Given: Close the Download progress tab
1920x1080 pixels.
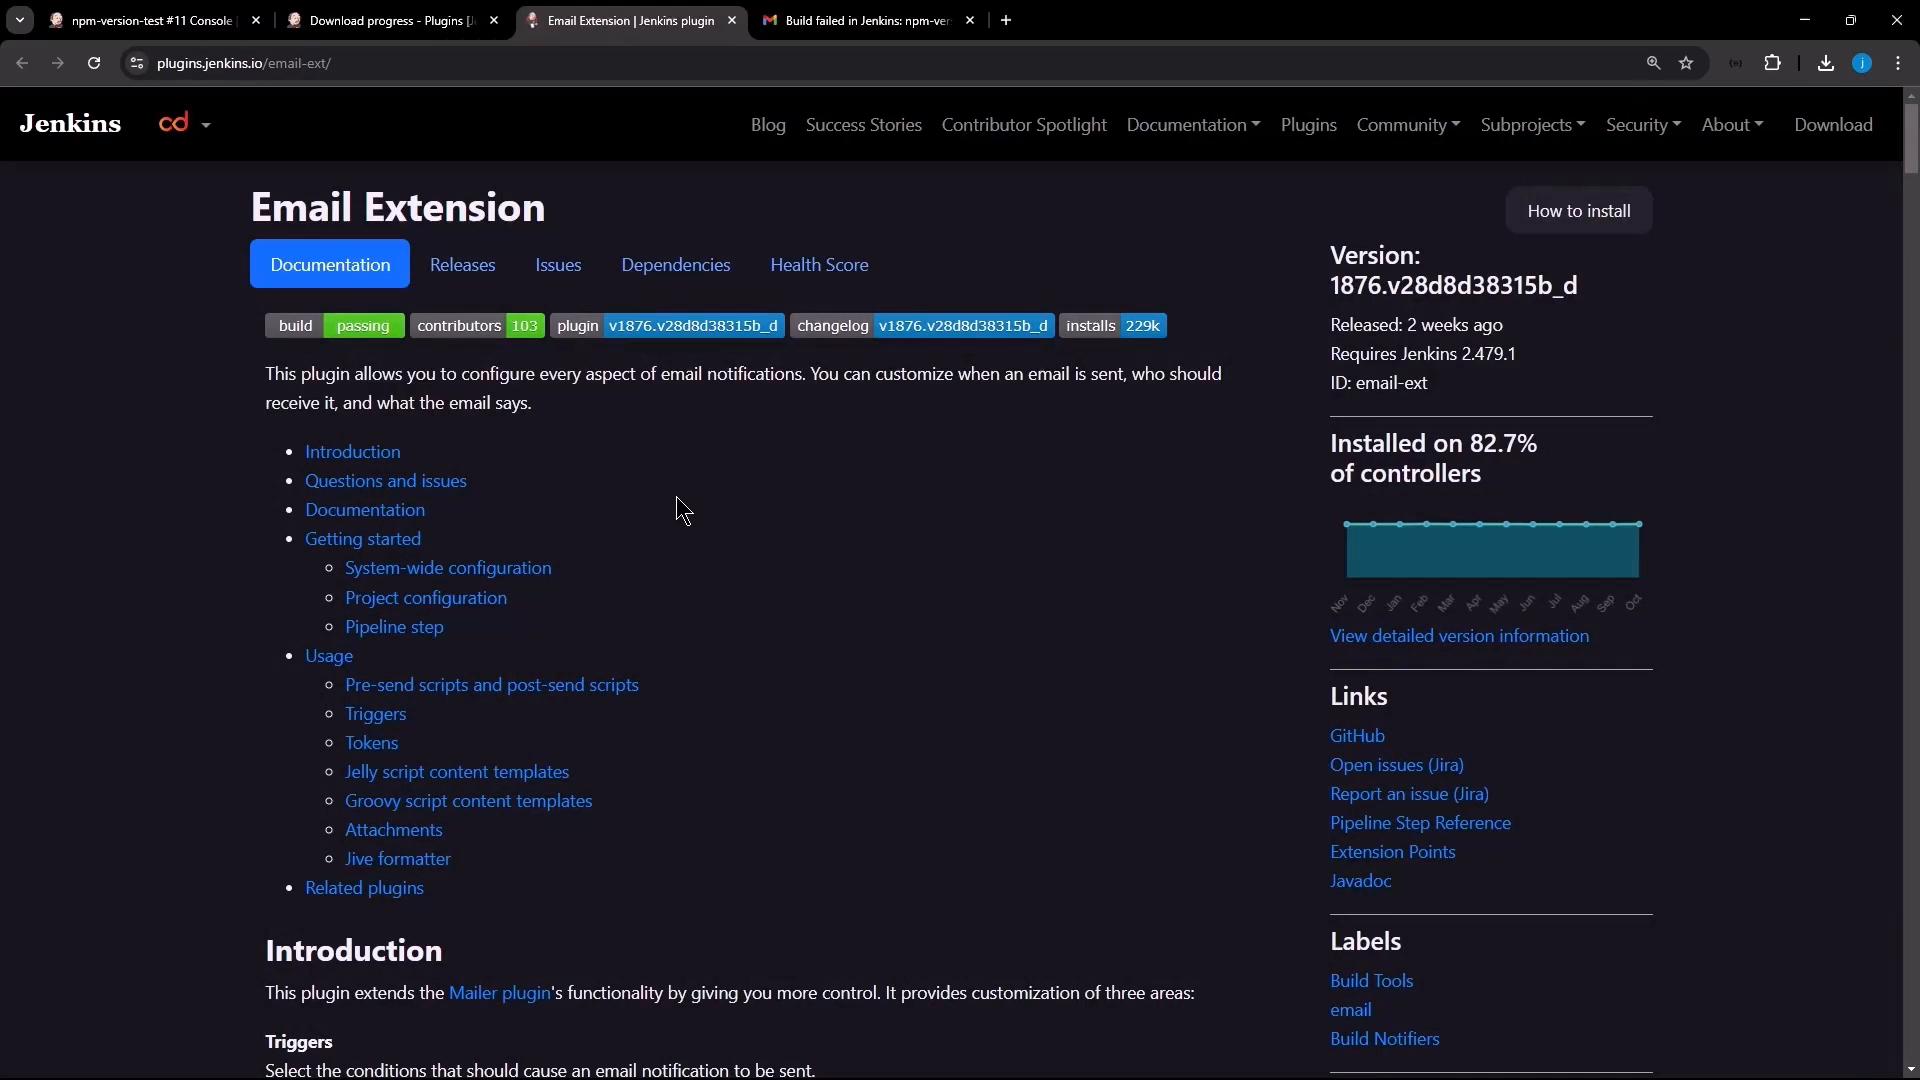Looking at the screenshot, I should pos(494,20).
